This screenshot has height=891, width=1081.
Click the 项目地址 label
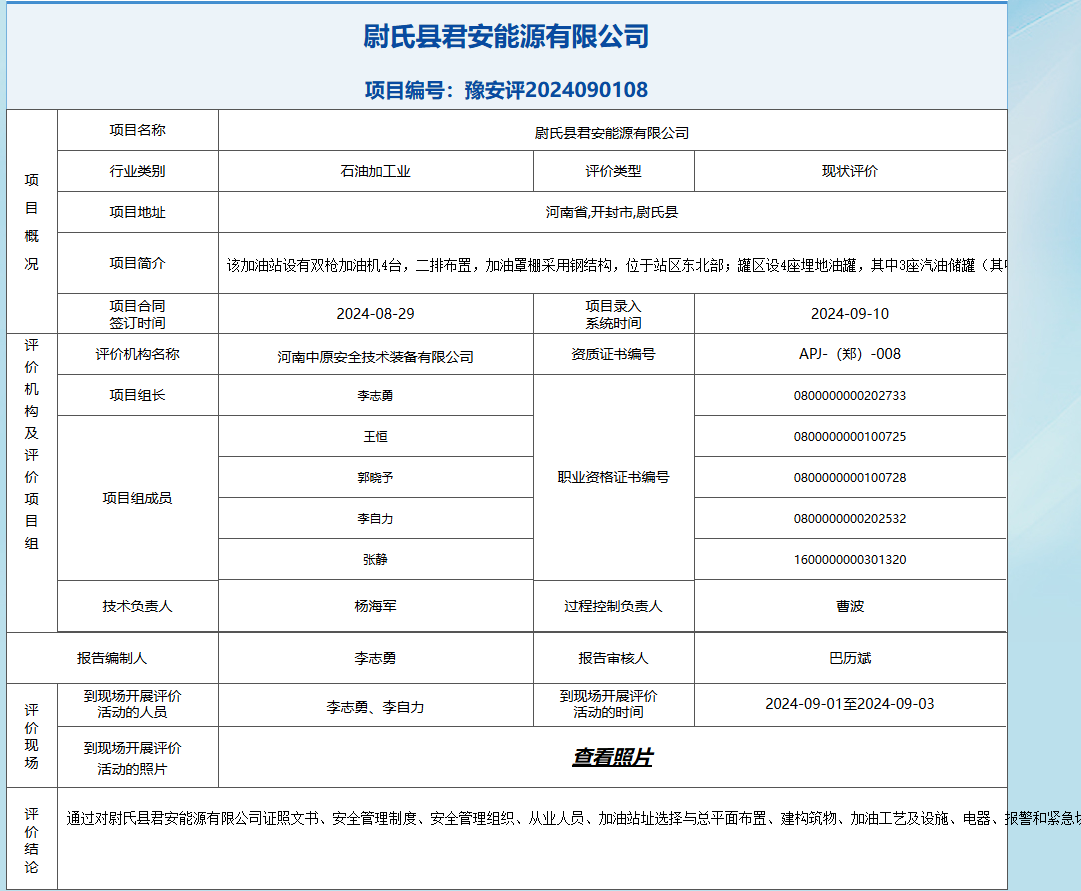coord(137,212)
